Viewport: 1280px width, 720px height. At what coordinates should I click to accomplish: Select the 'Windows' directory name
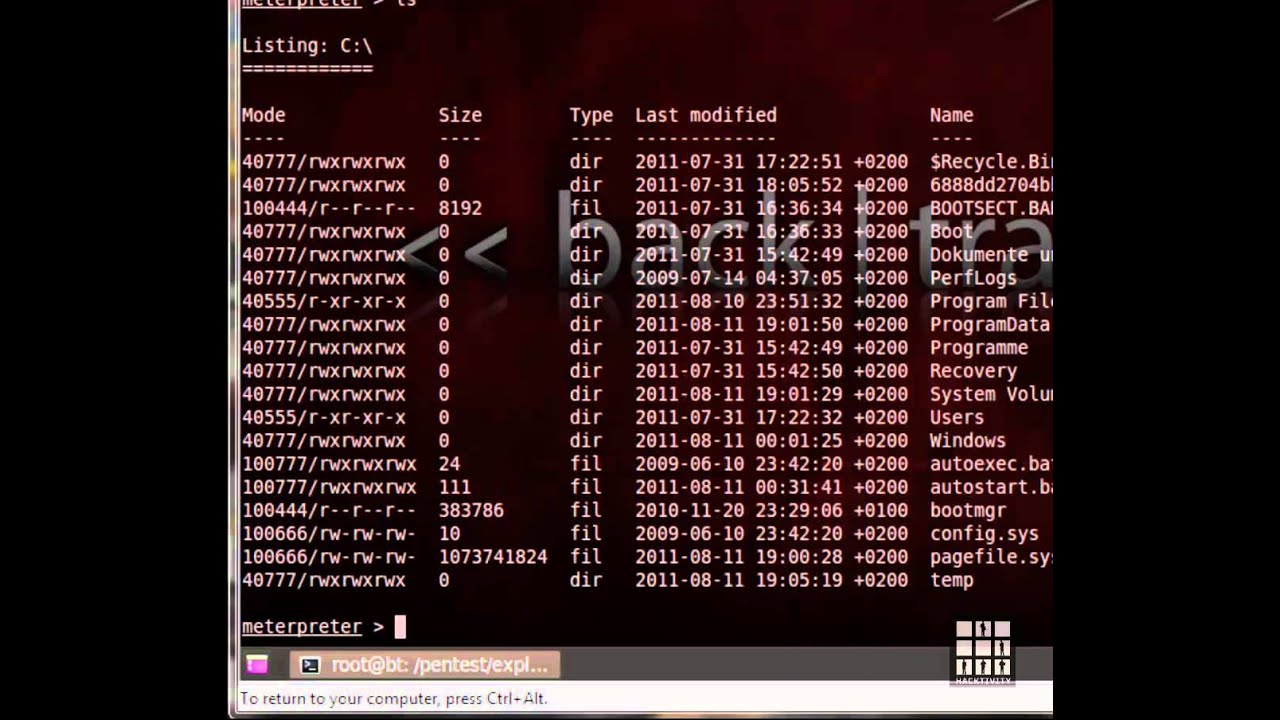tap(968, 441)
